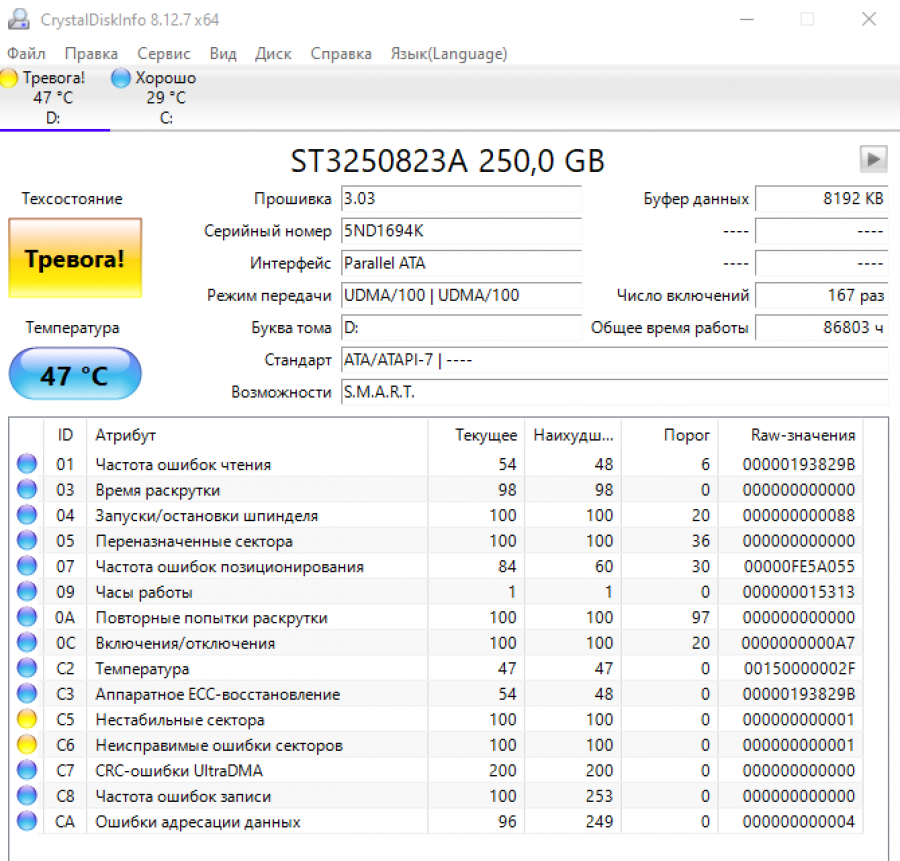Open the Диск menu
The height and width of the screenshot is (861, 900).
[273, 54]
